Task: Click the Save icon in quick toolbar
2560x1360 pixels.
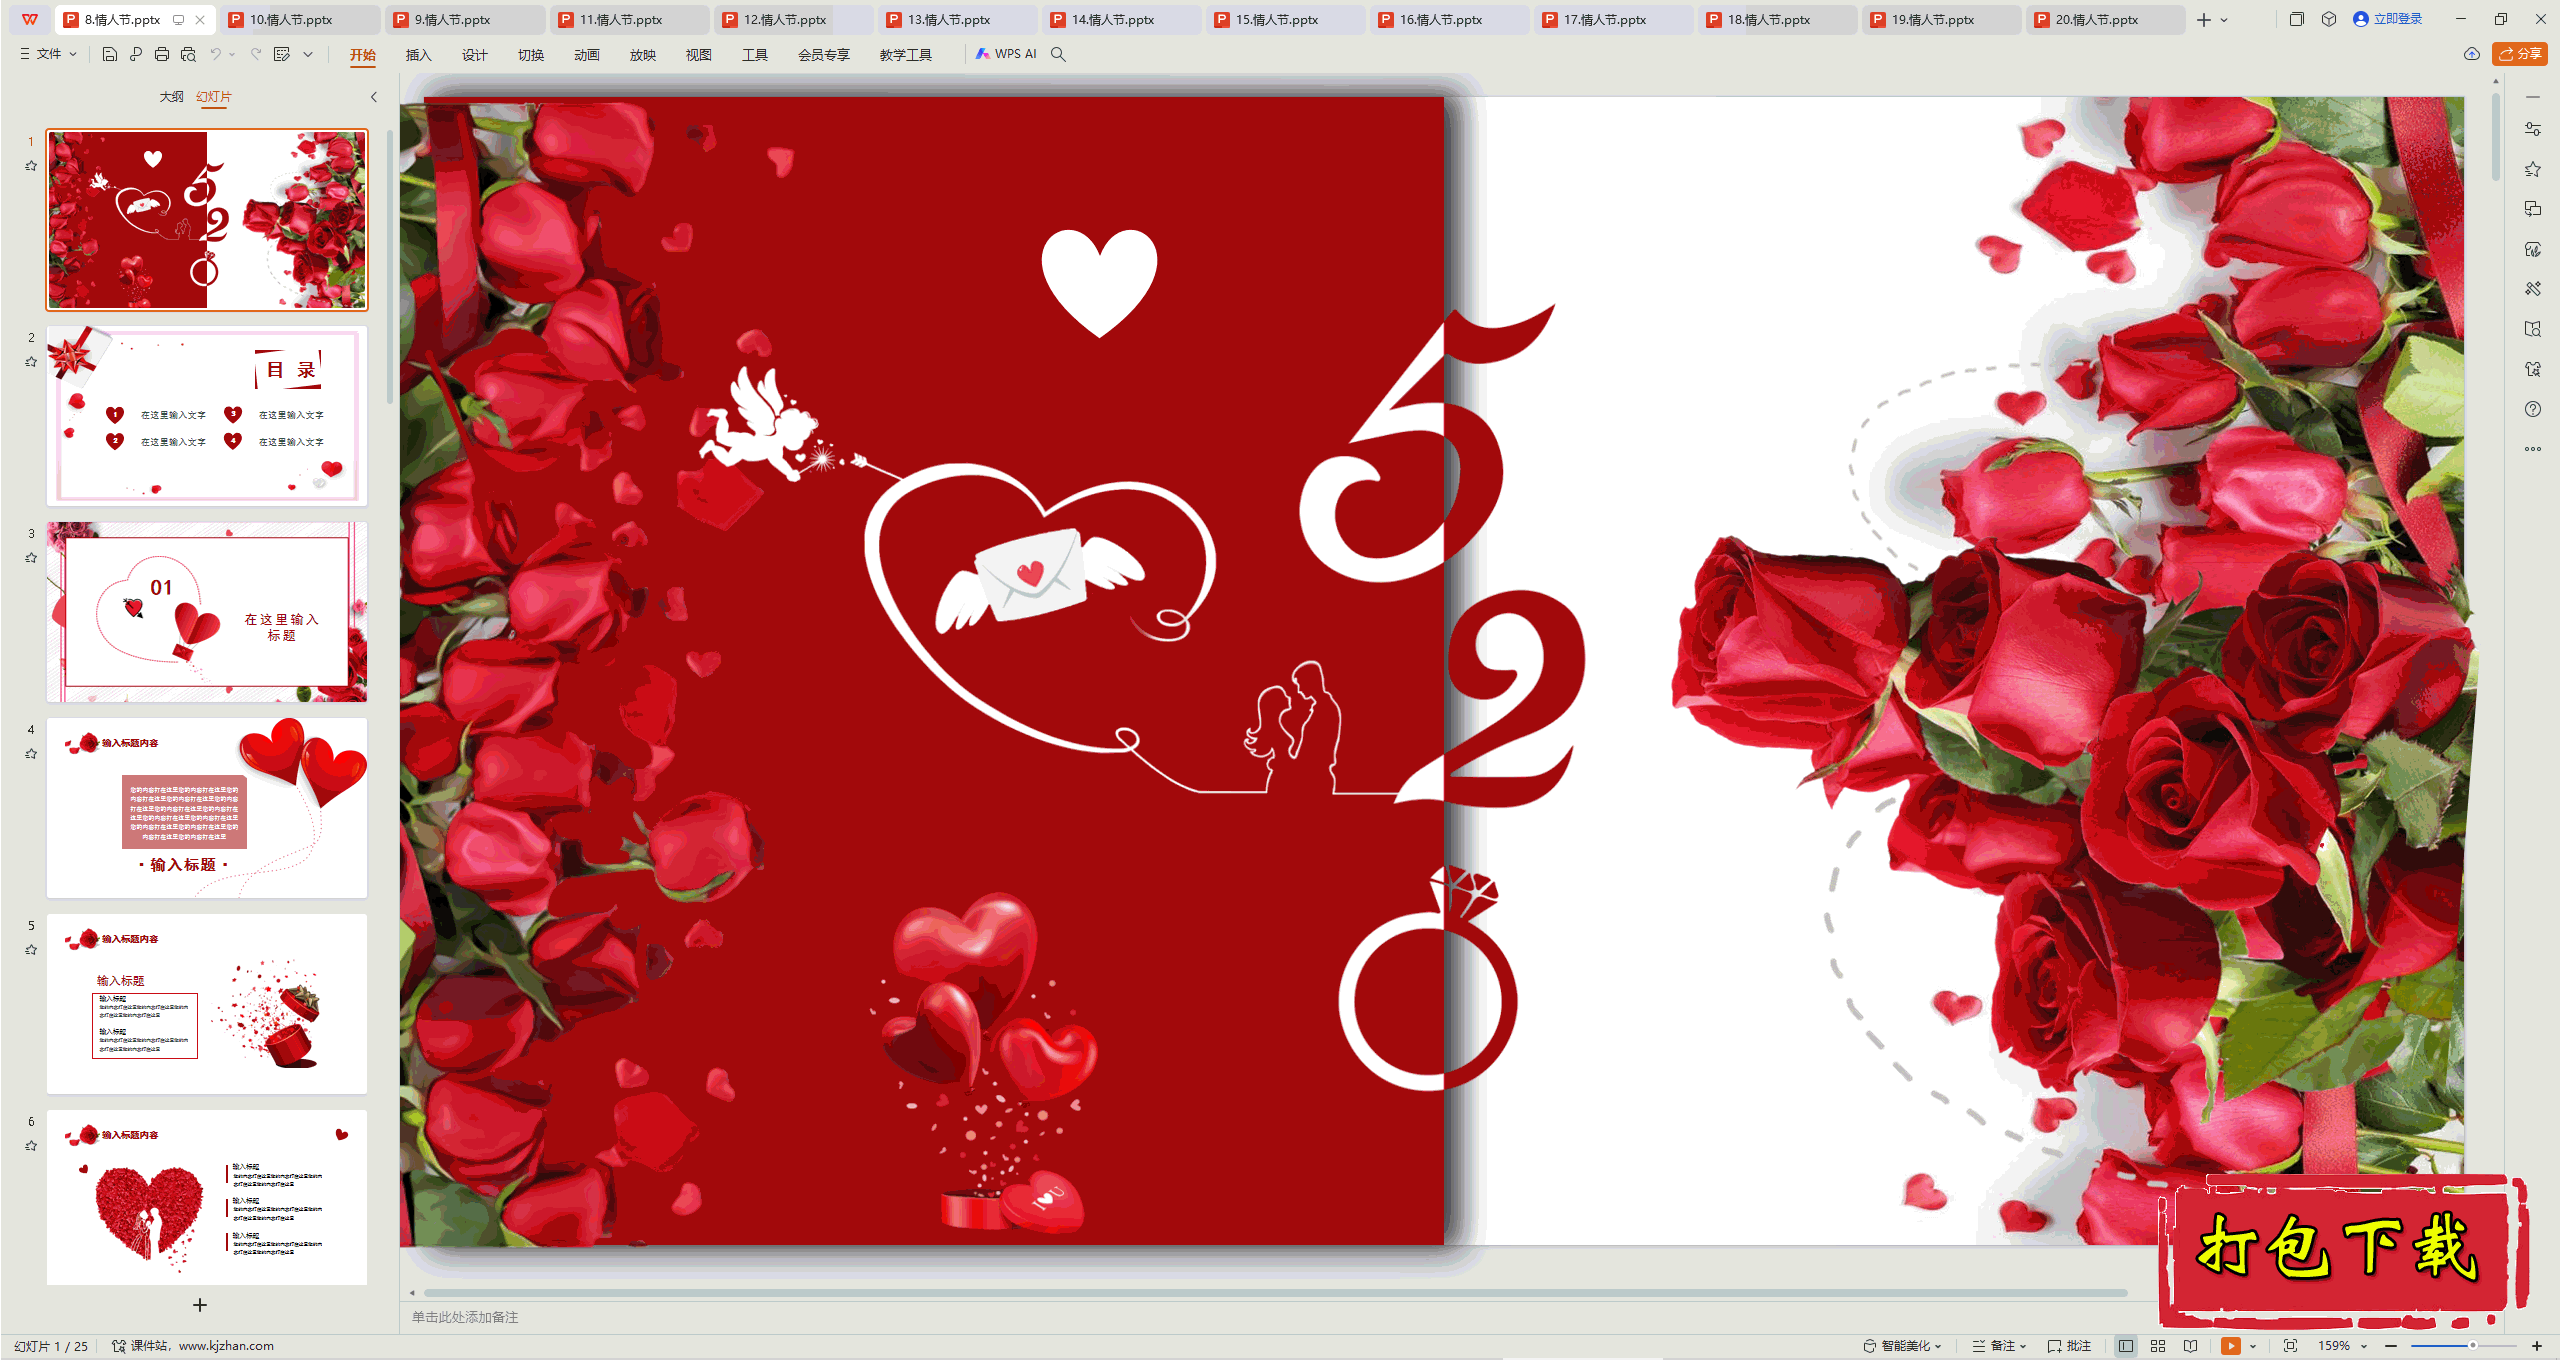Action: [x=110, y=54]
